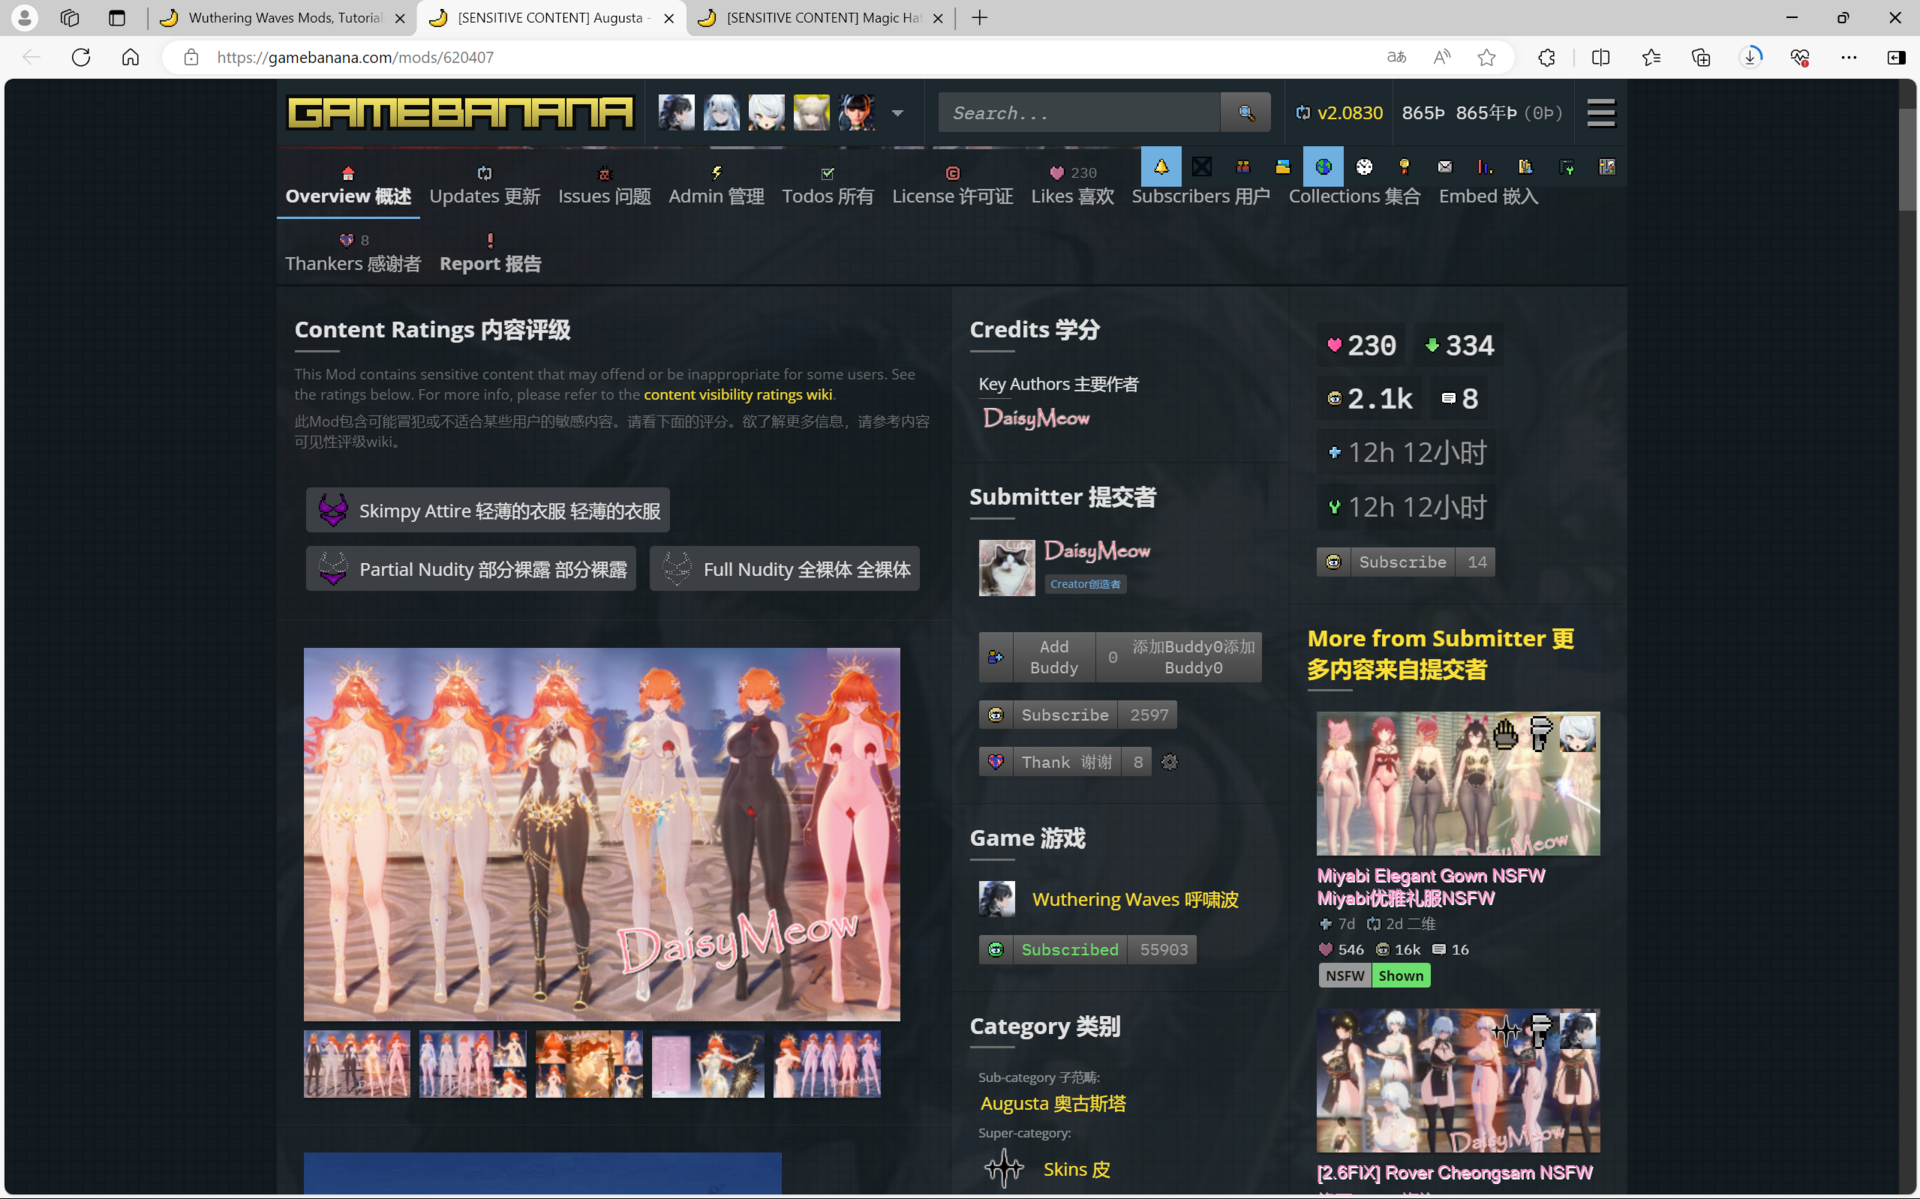Open the bell notifications icon

1161,167
